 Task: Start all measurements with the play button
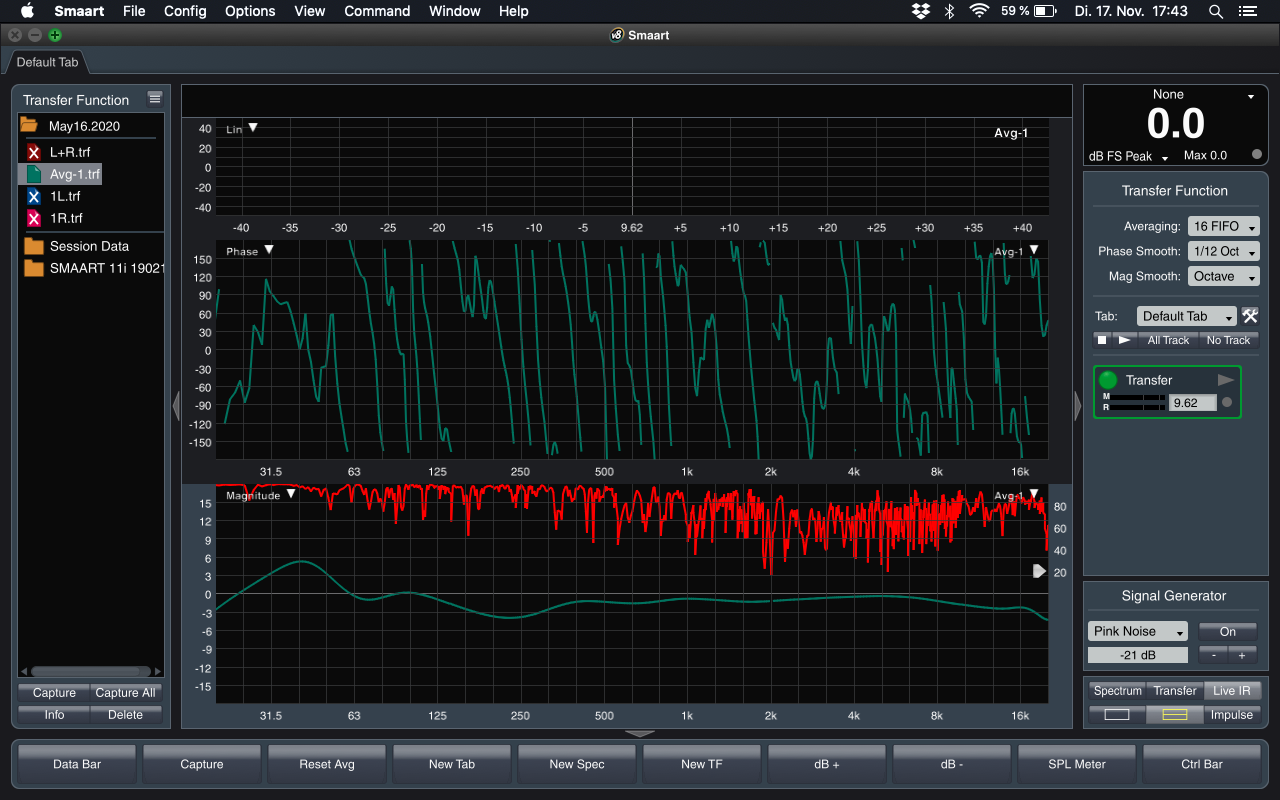point(1125,340)
